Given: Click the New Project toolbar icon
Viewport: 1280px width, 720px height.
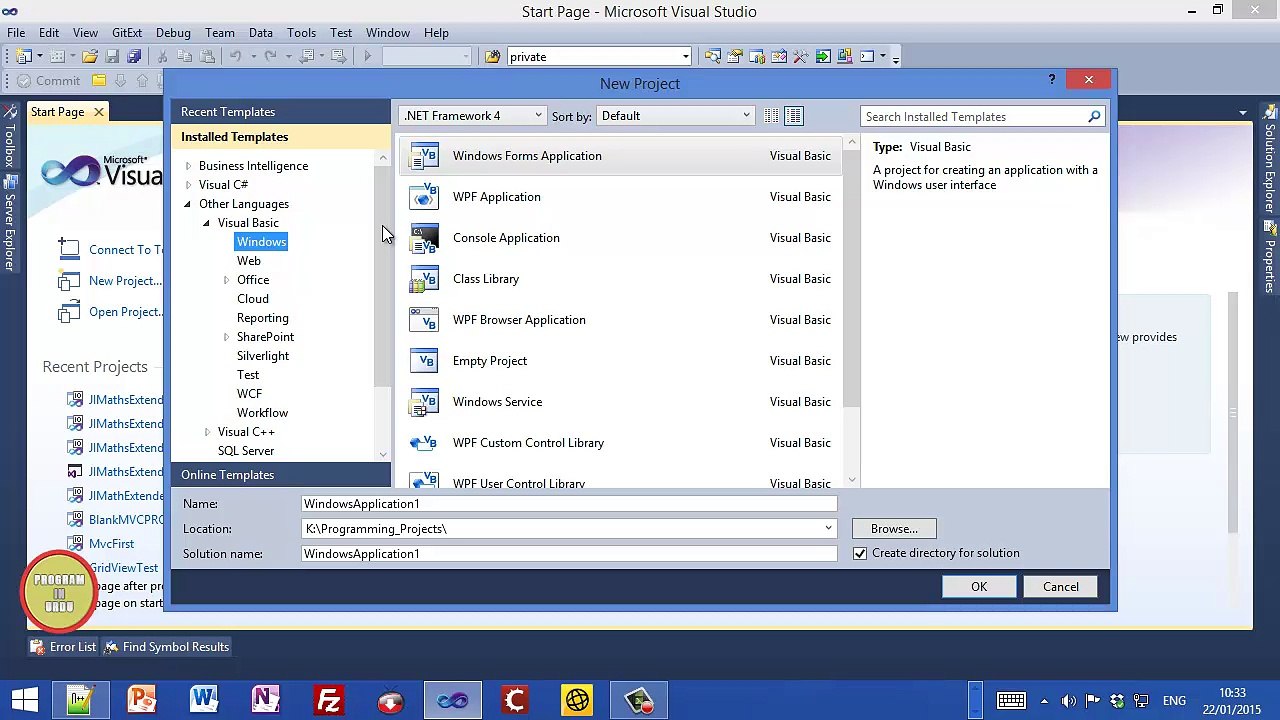Looking at the screenshot, I should click(23, 57).
